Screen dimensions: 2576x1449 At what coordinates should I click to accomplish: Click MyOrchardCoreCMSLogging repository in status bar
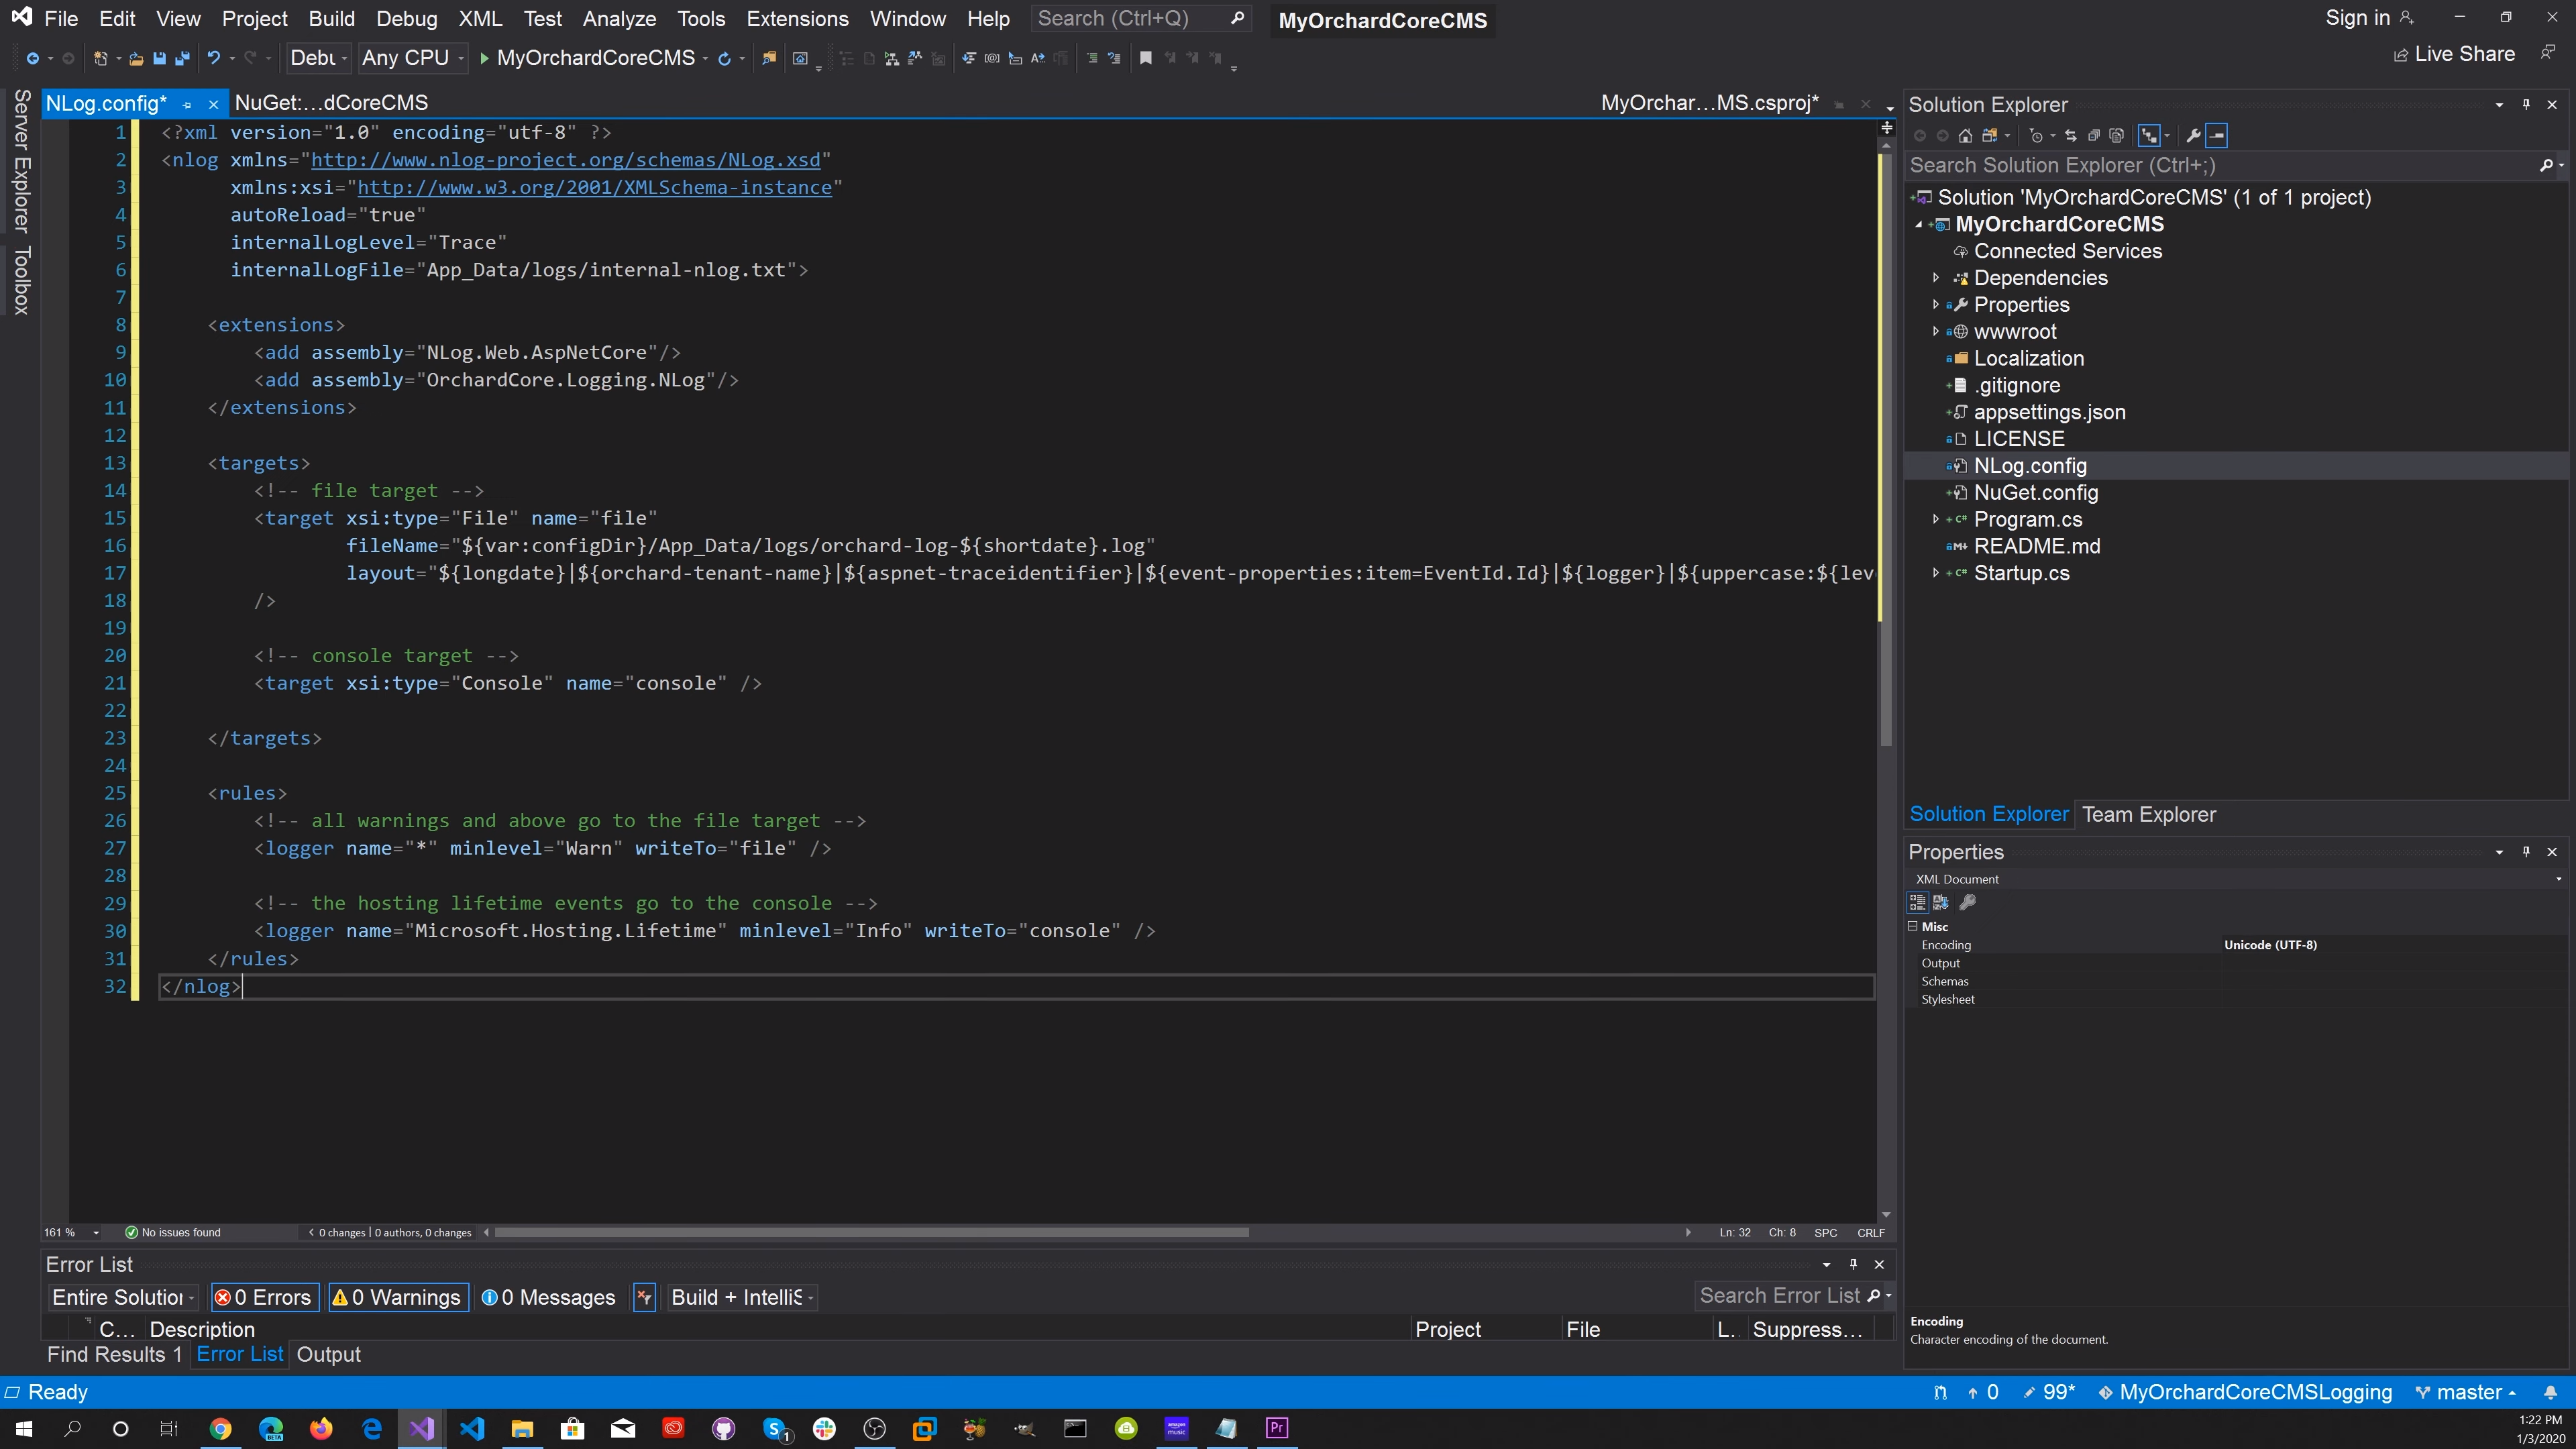tap(2245, 1392)
